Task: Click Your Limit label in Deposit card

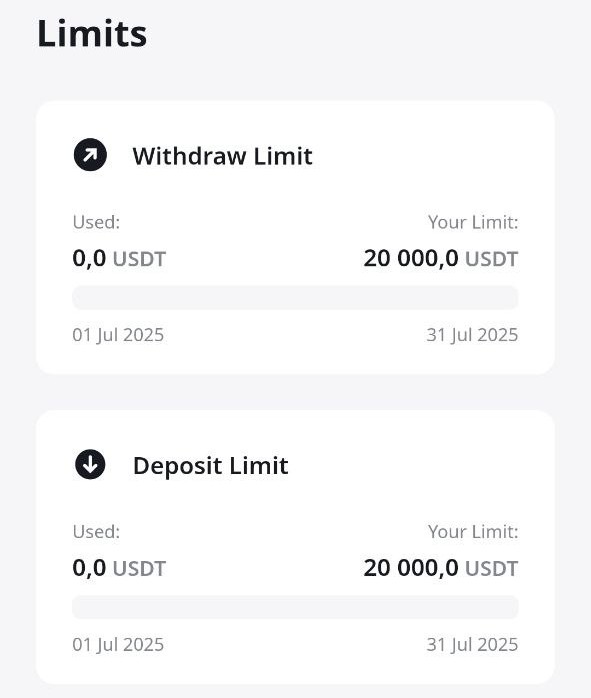Action: pyautogui.click(x=473, y=532)
